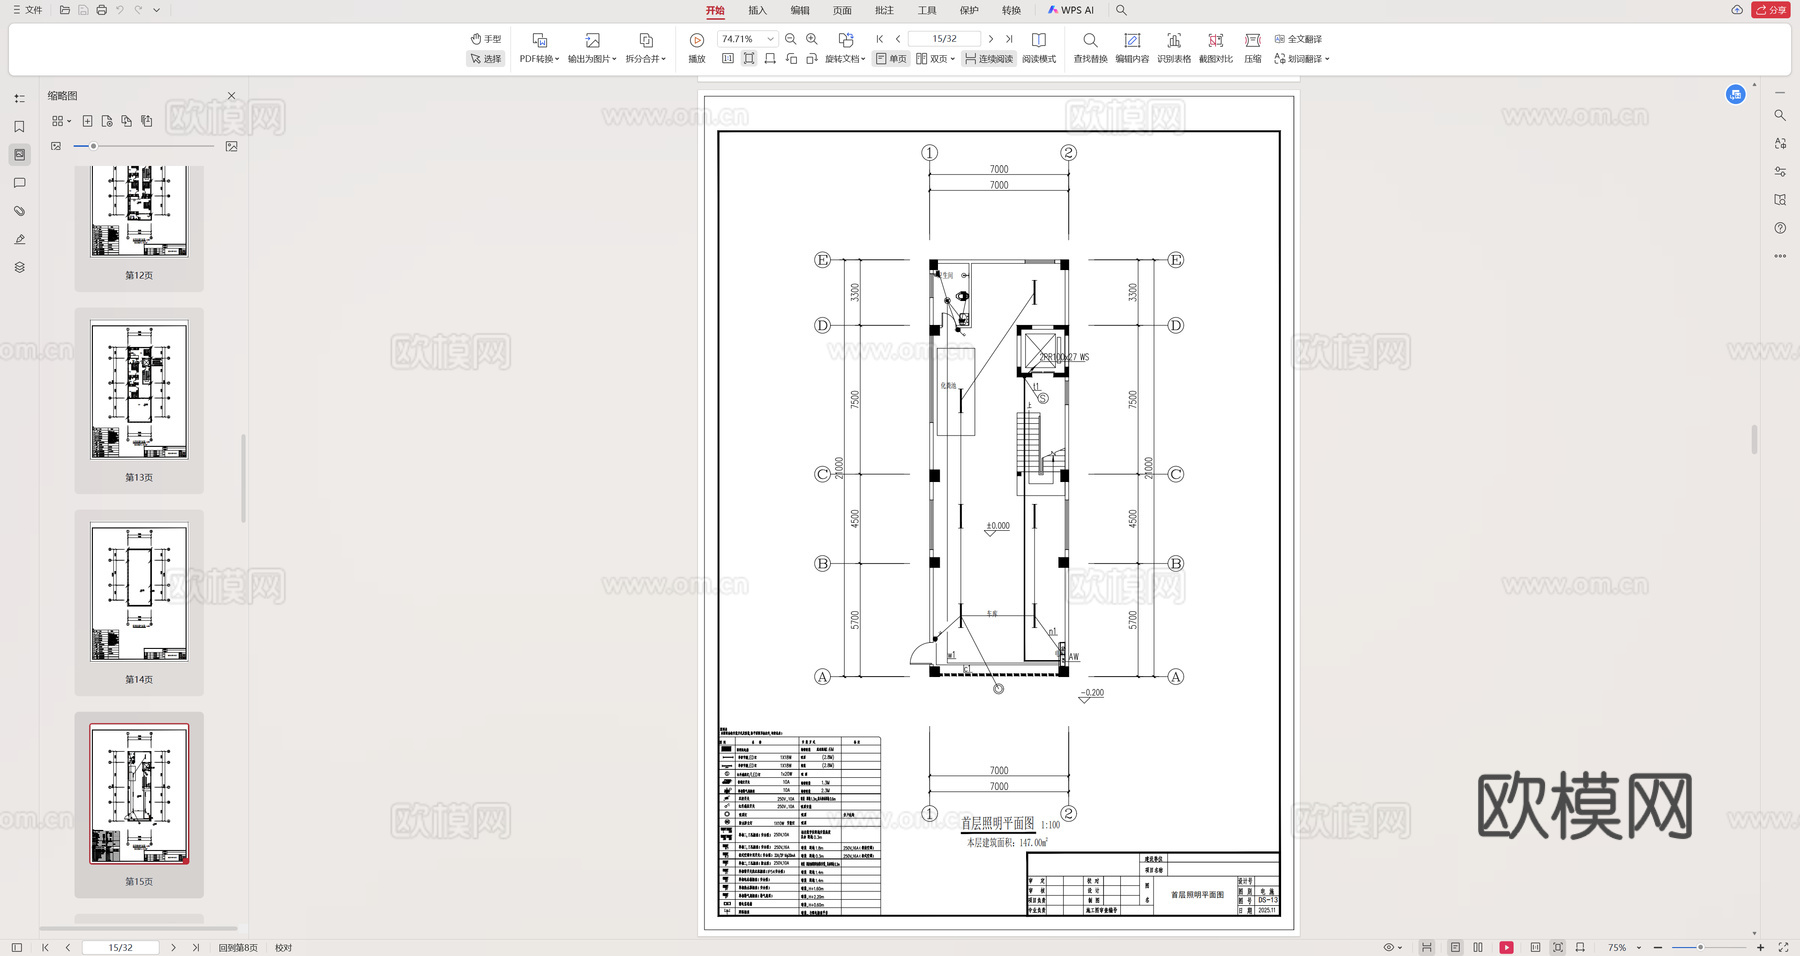
Task: Open the 开始 ribbon tab
Action: pos(715,10)
